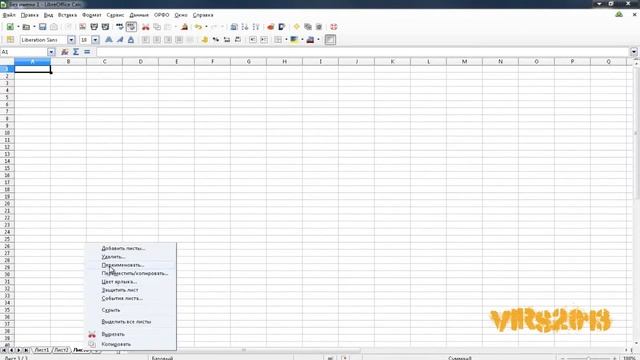Open the recent documents arrow beside Open

34,27
